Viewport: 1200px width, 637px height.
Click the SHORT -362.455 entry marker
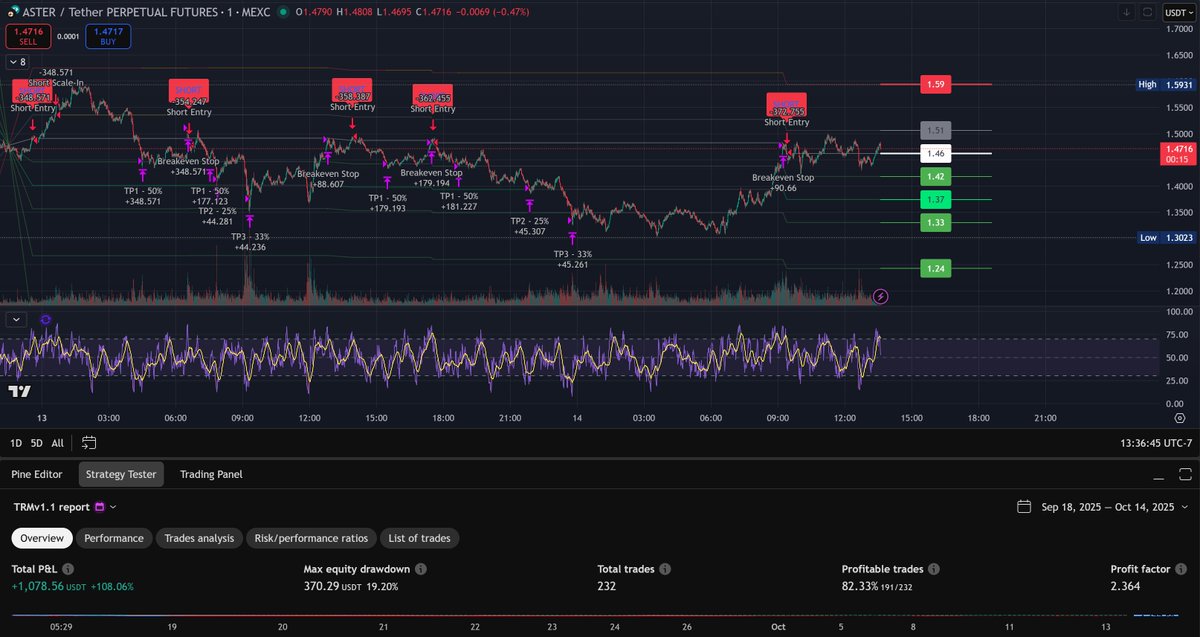432,97
